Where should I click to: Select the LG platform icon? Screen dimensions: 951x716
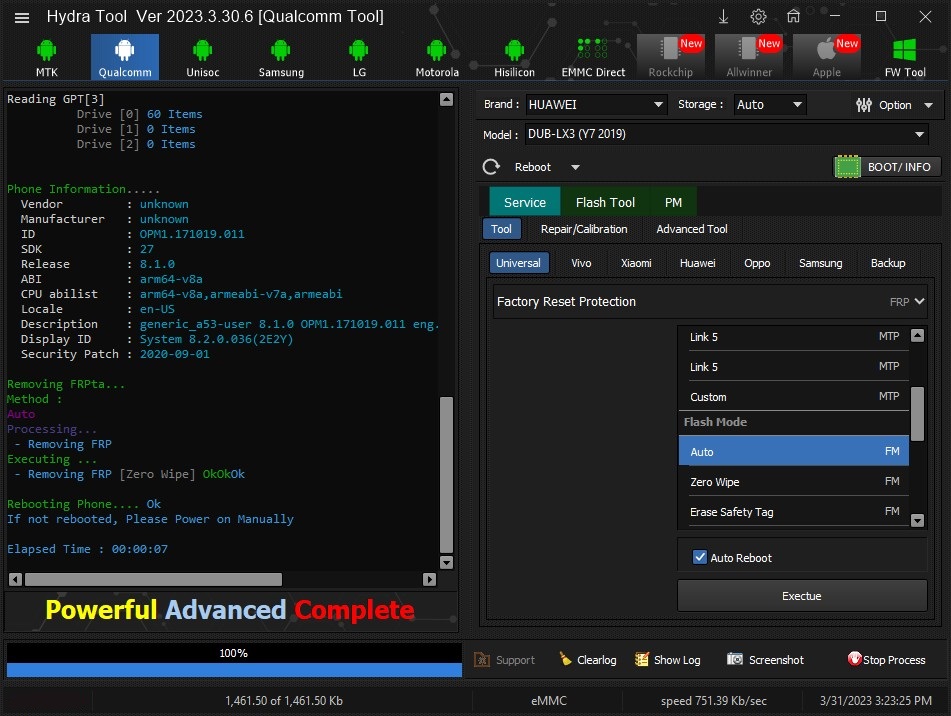pos(359,58)
